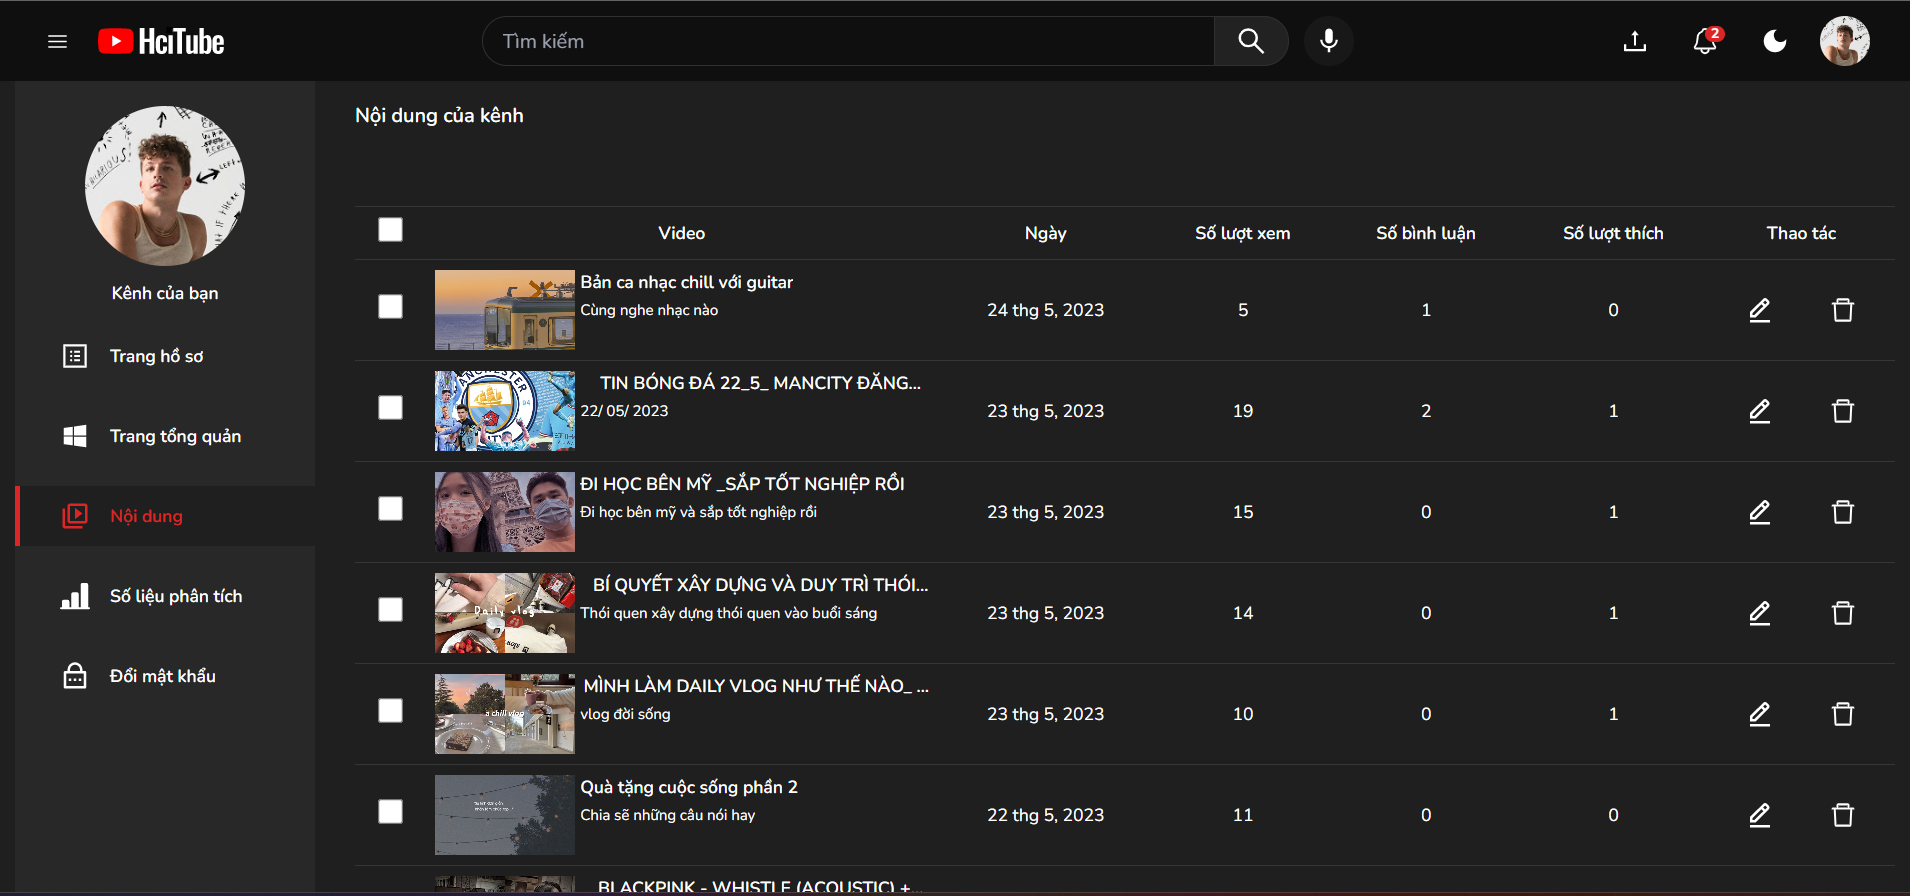Check box for ĐI HỌC BÊN MỸ video
This screenshot has width=1910, height=896.
pyautogui.click(x=391, y=509)
